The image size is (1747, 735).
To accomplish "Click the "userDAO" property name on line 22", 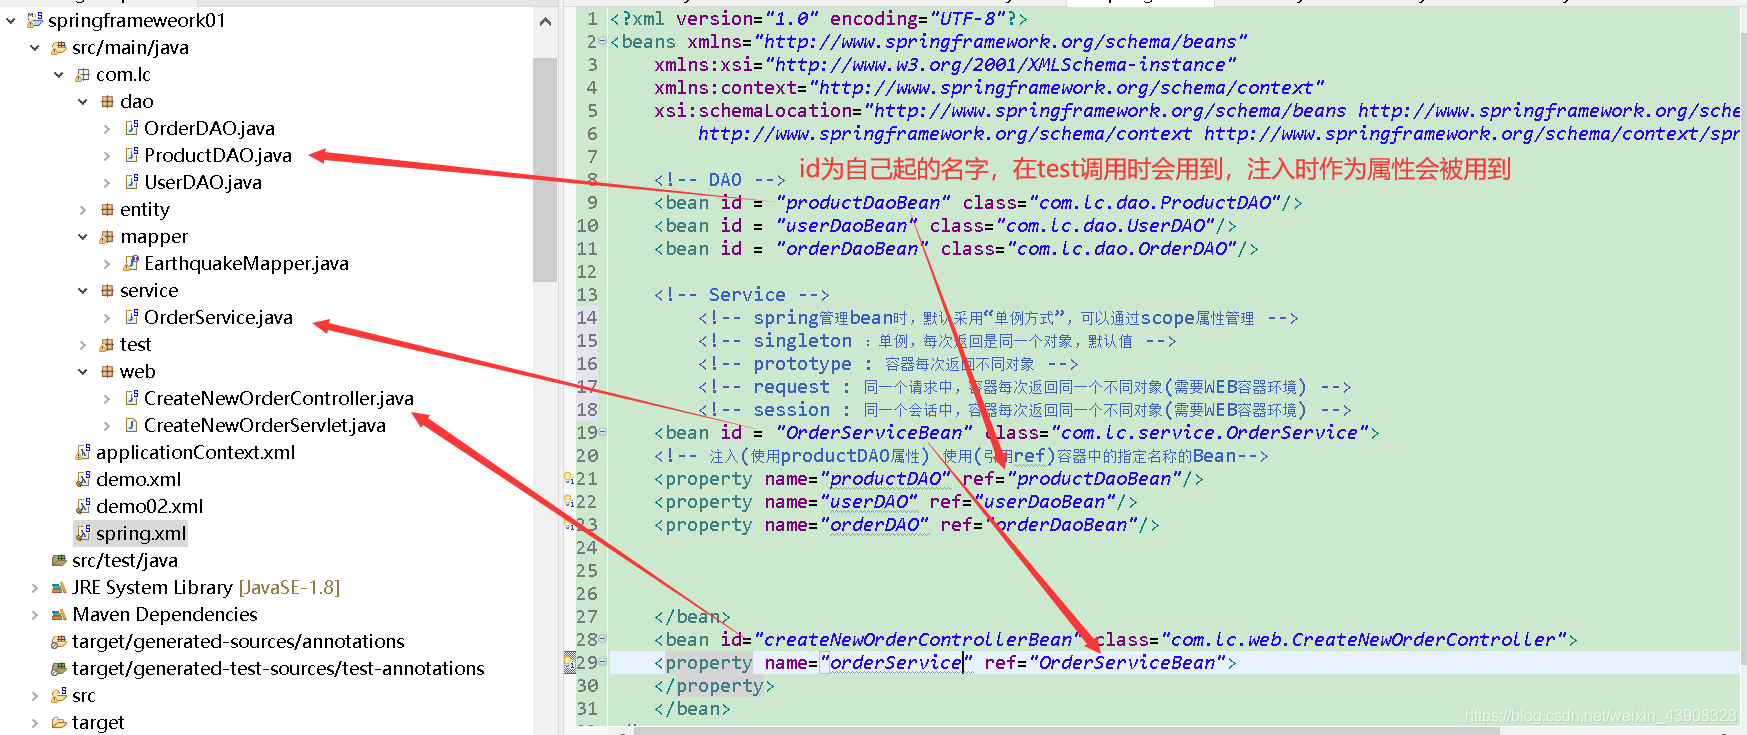I will (869, 502).
